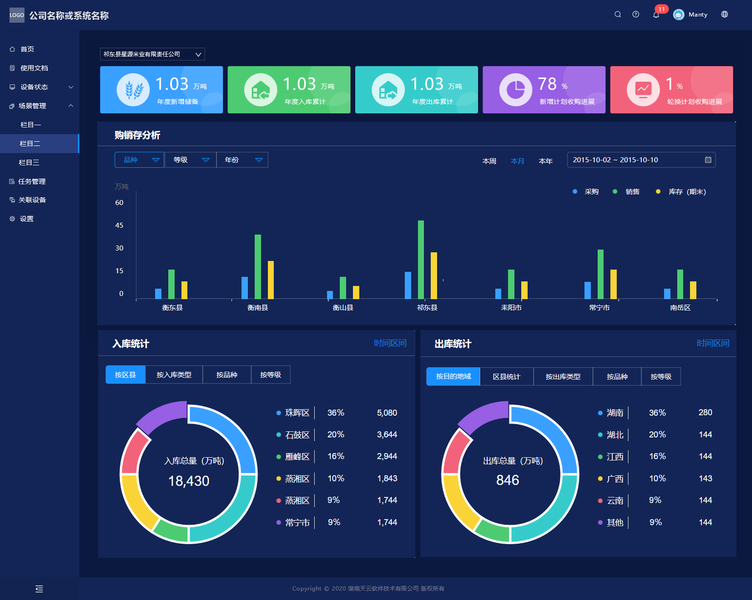Switch to 区县统计 tab

[x=506, y=376]
